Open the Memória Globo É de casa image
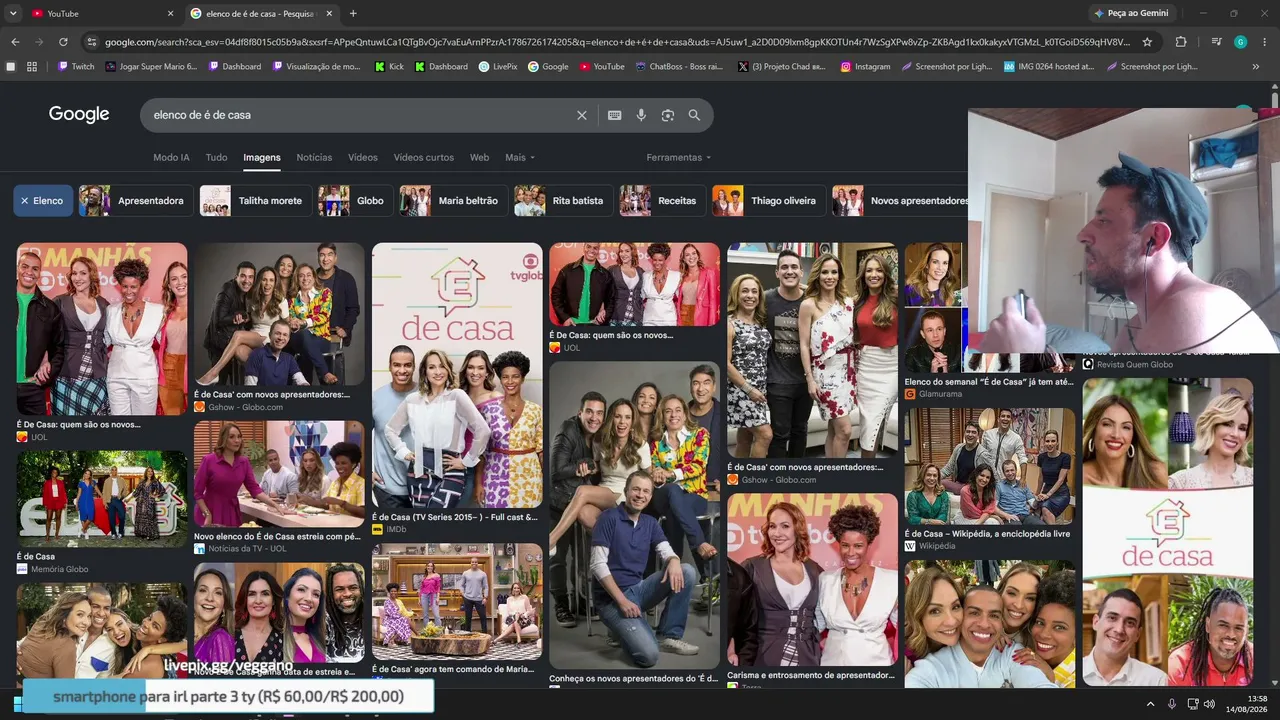Viewport: 1280px width, 720px height. 102,499
